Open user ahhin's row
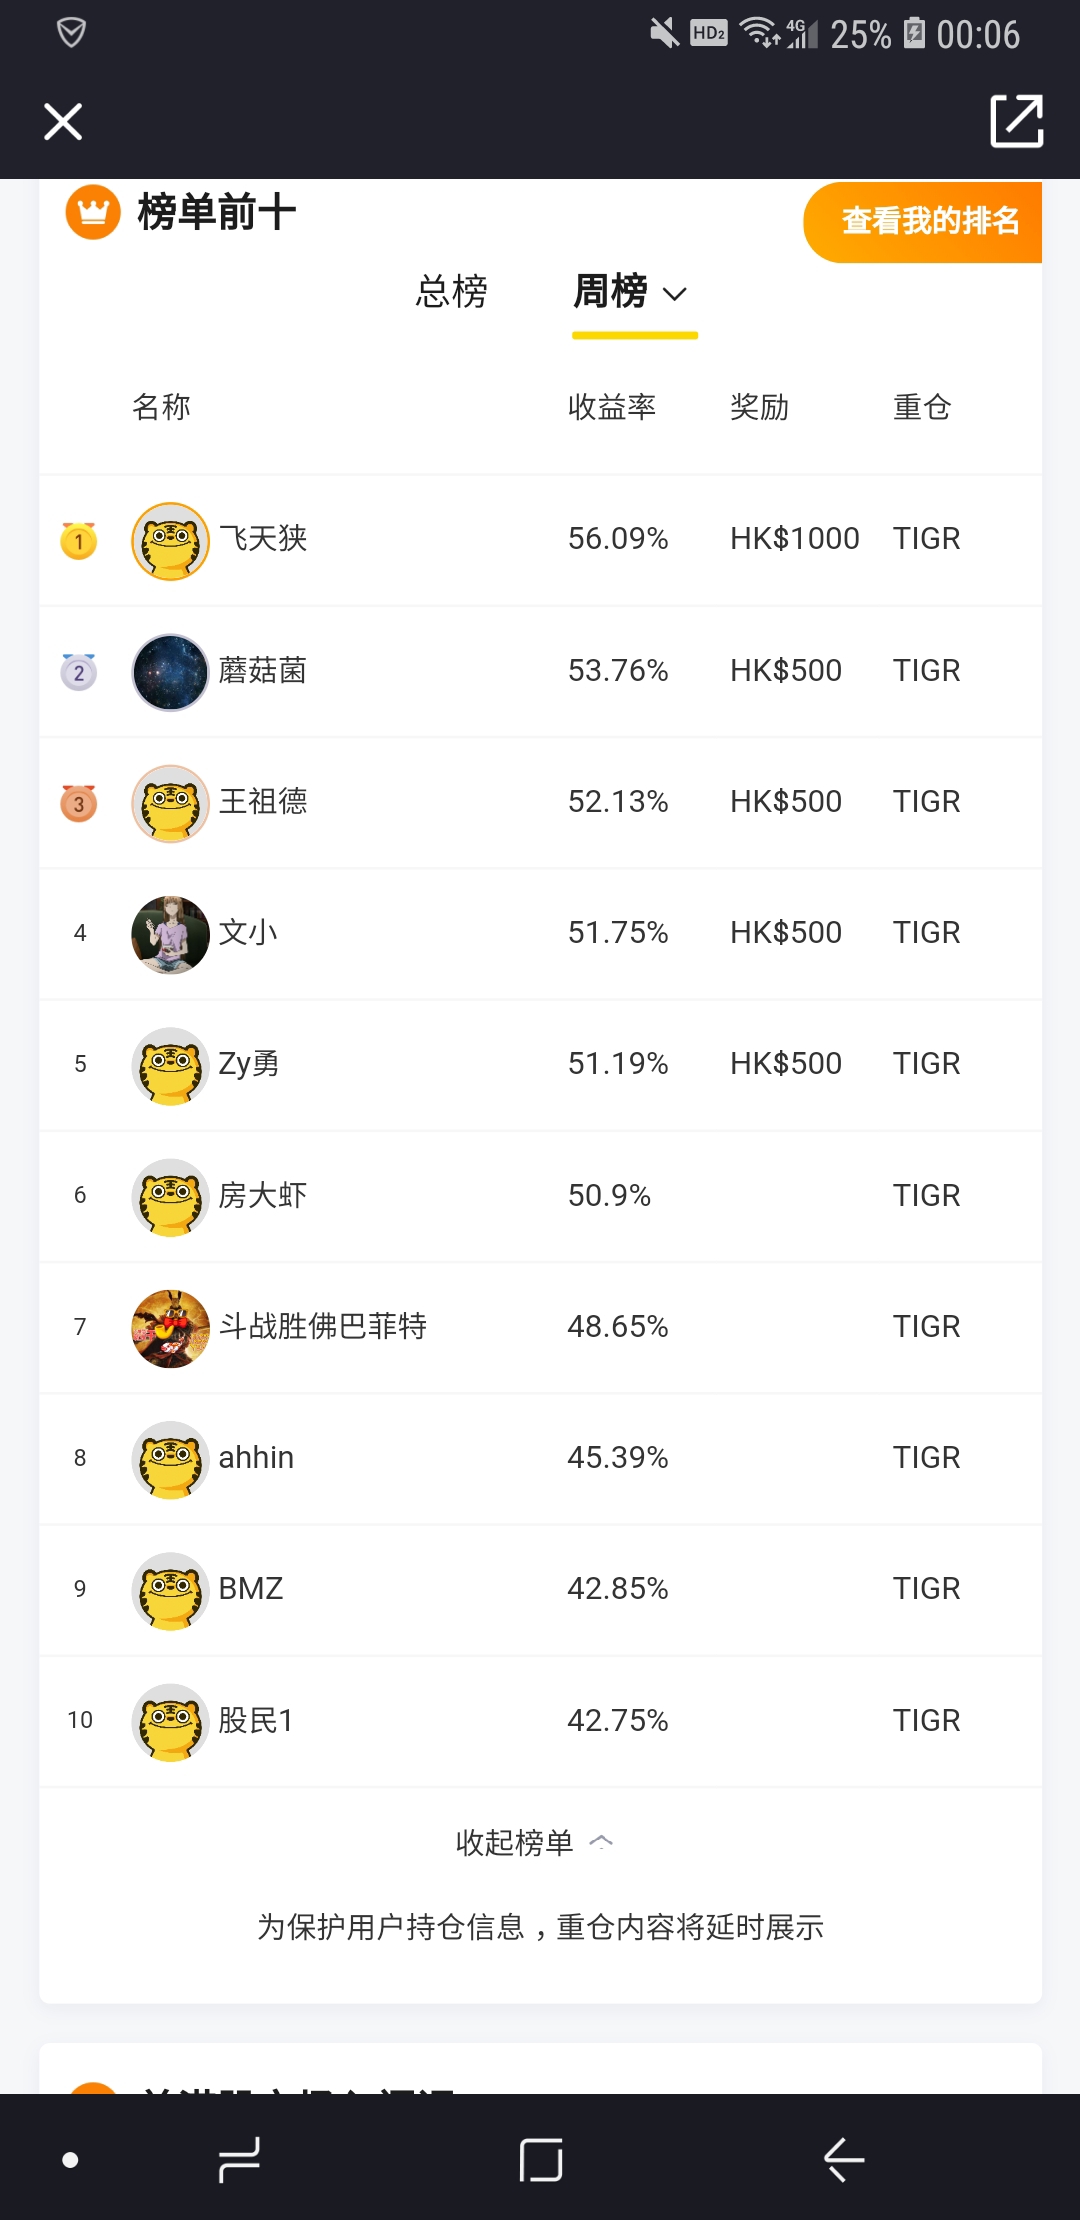The height and width of the screenshot is (2220, 1080). (540, 1458)
